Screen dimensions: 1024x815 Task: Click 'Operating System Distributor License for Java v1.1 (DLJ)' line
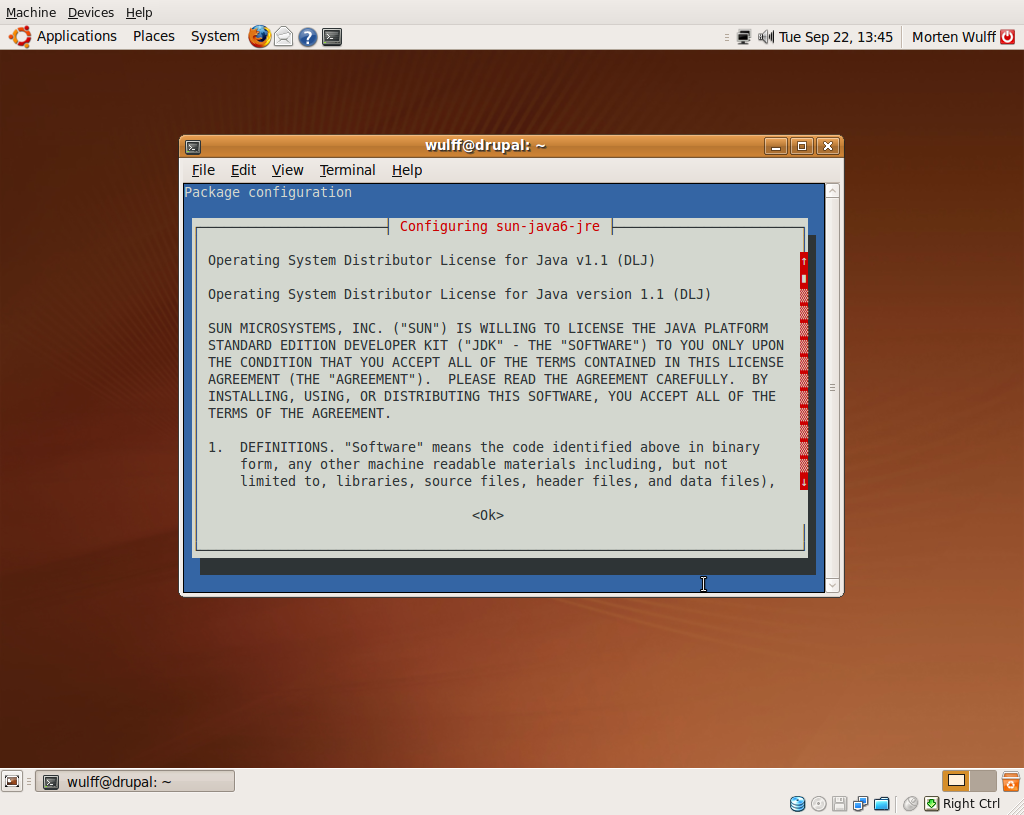click(x=431, y=261)
